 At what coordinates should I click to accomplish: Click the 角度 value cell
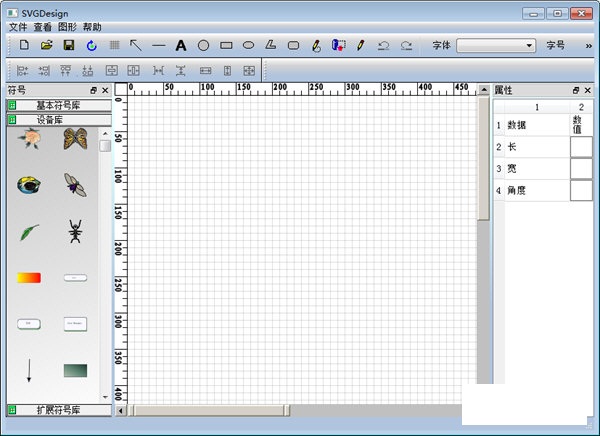coord(581,191)
